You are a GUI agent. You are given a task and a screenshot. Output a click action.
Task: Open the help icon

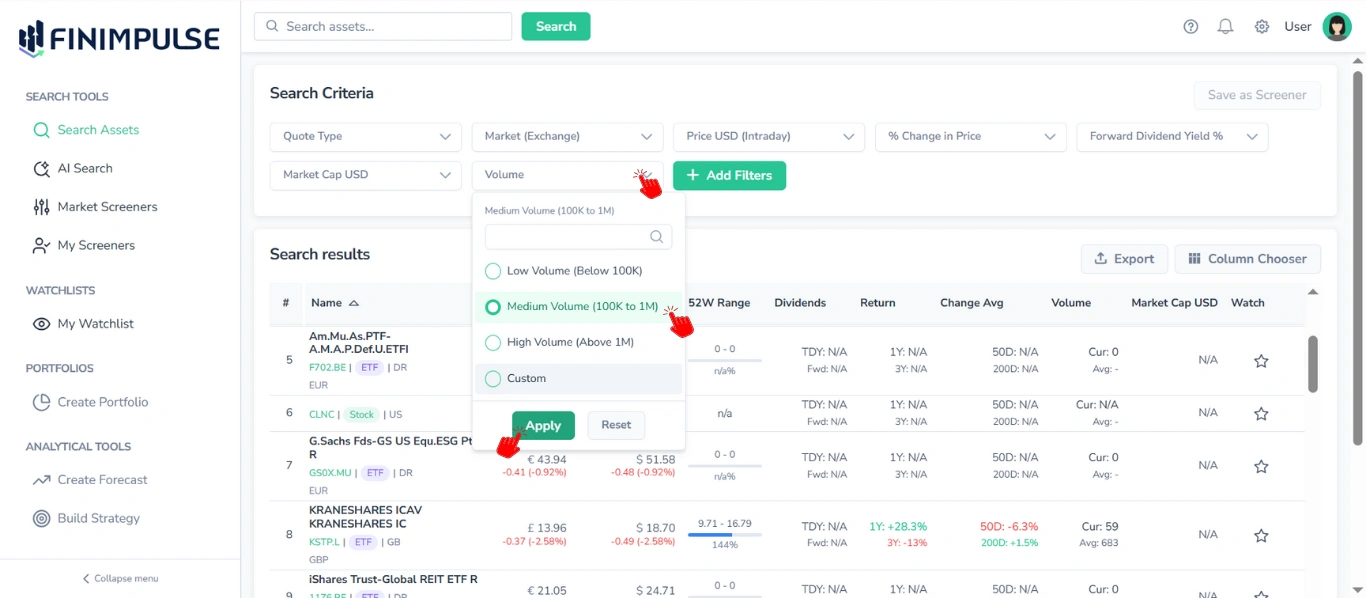point(1190,26)
